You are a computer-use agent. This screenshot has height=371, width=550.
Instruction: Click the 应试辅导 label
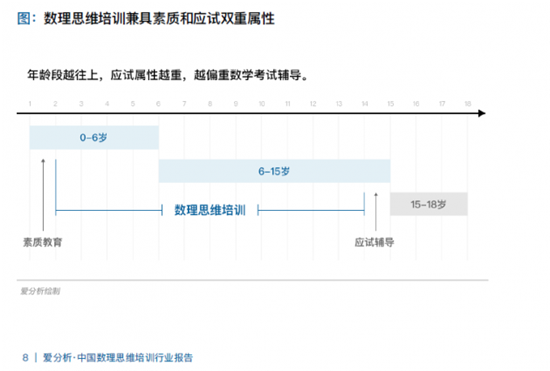pos(374,242)
